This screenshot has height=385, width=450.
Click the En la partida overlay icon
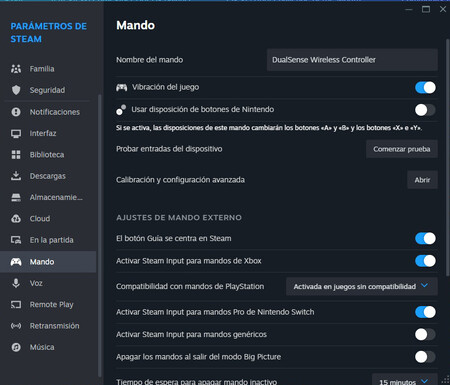16,240
